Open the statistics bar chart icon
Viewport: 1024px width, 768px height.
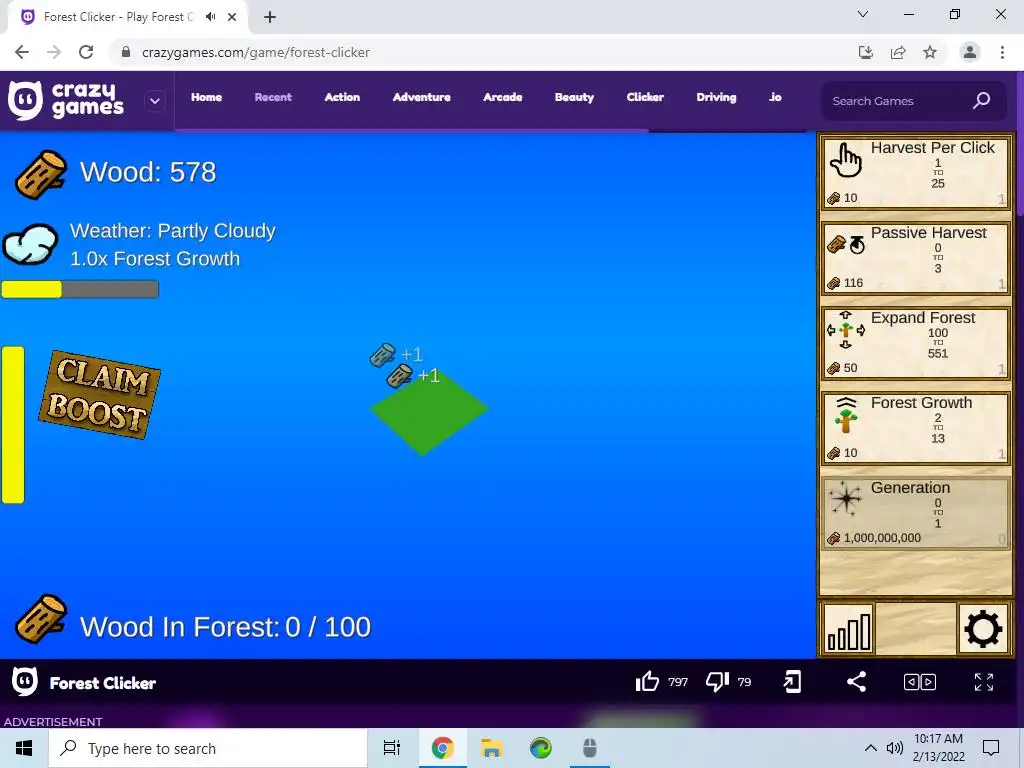click(x=848, y=629)
